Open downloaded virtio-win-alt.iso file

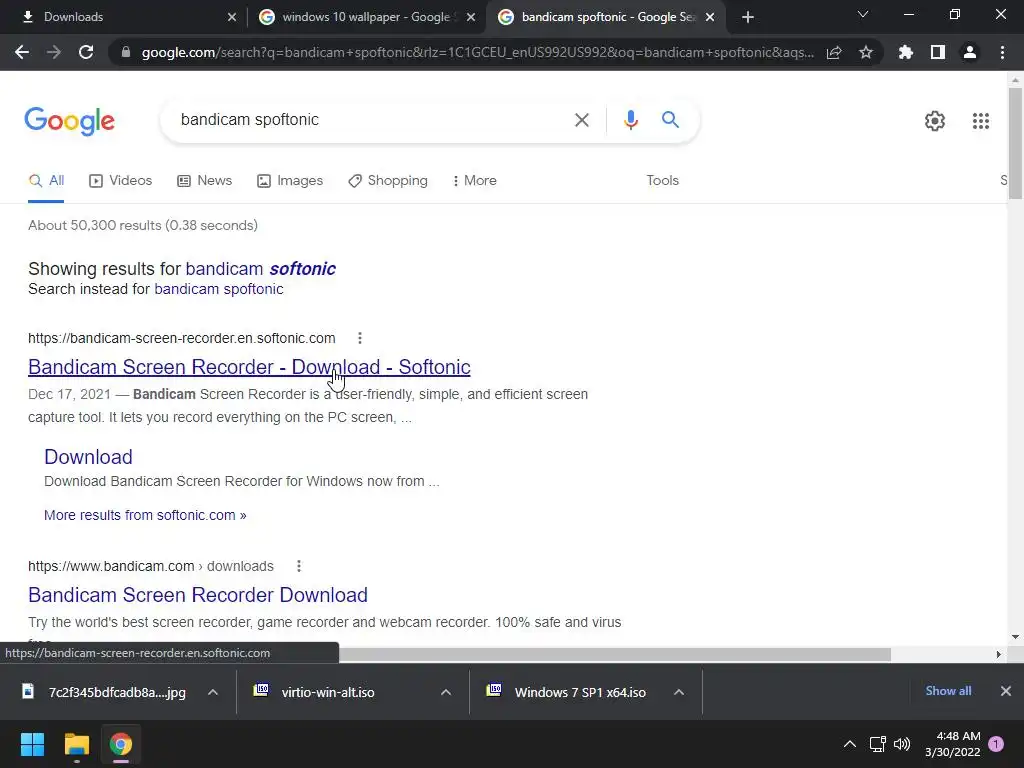(x=315, y=692)
